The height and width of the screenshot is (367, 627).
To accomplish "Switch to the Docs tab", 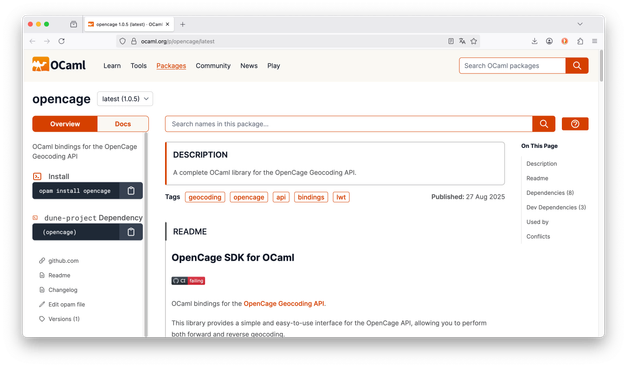I will [x=123, y=124].
